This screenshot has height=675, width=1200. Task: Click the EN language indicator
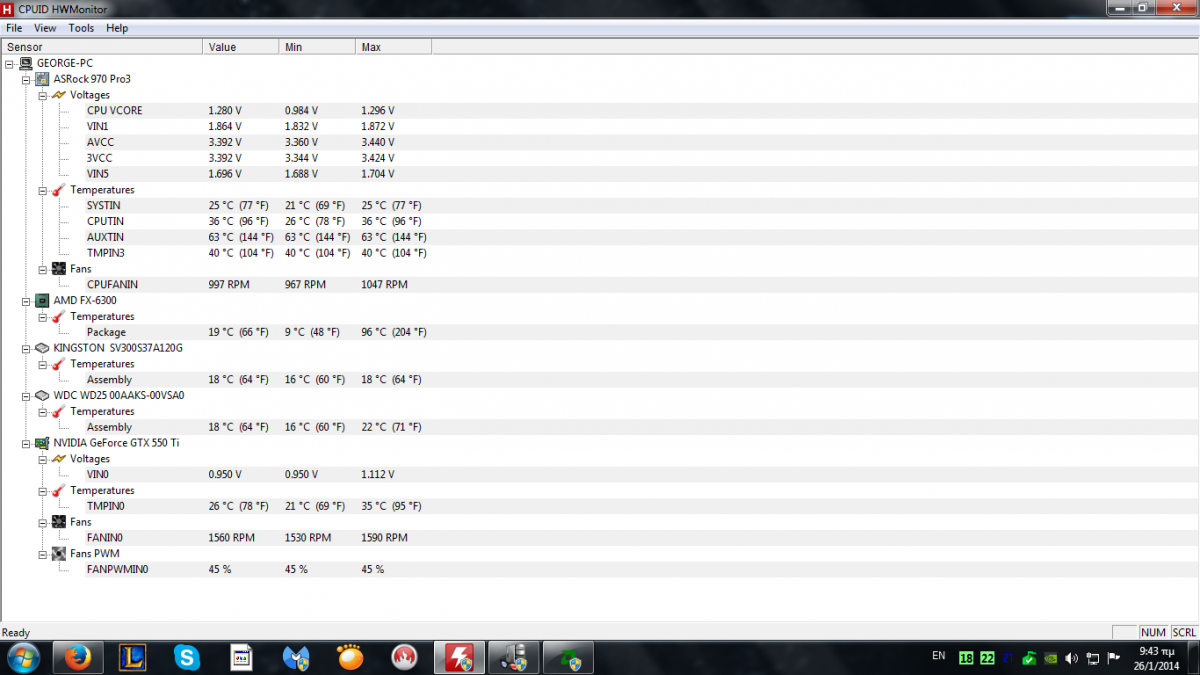tap(938, 656)
